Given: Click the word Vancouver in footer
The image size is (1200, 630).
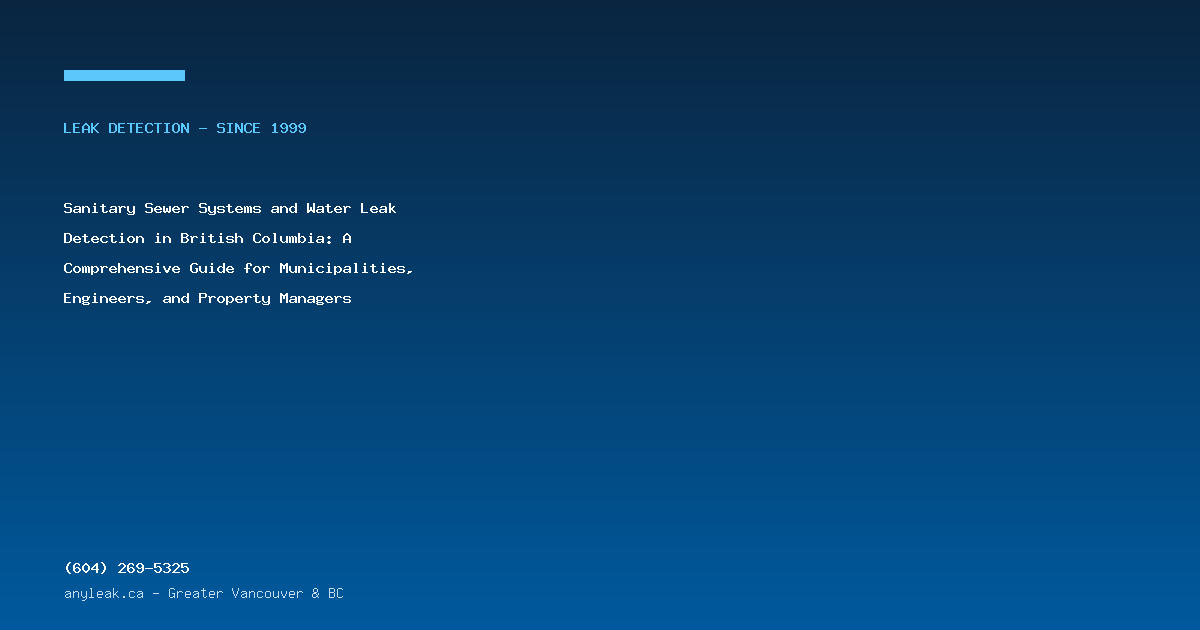Looking at the screenshot, I should pyautogui.click(x=267, y=594).
